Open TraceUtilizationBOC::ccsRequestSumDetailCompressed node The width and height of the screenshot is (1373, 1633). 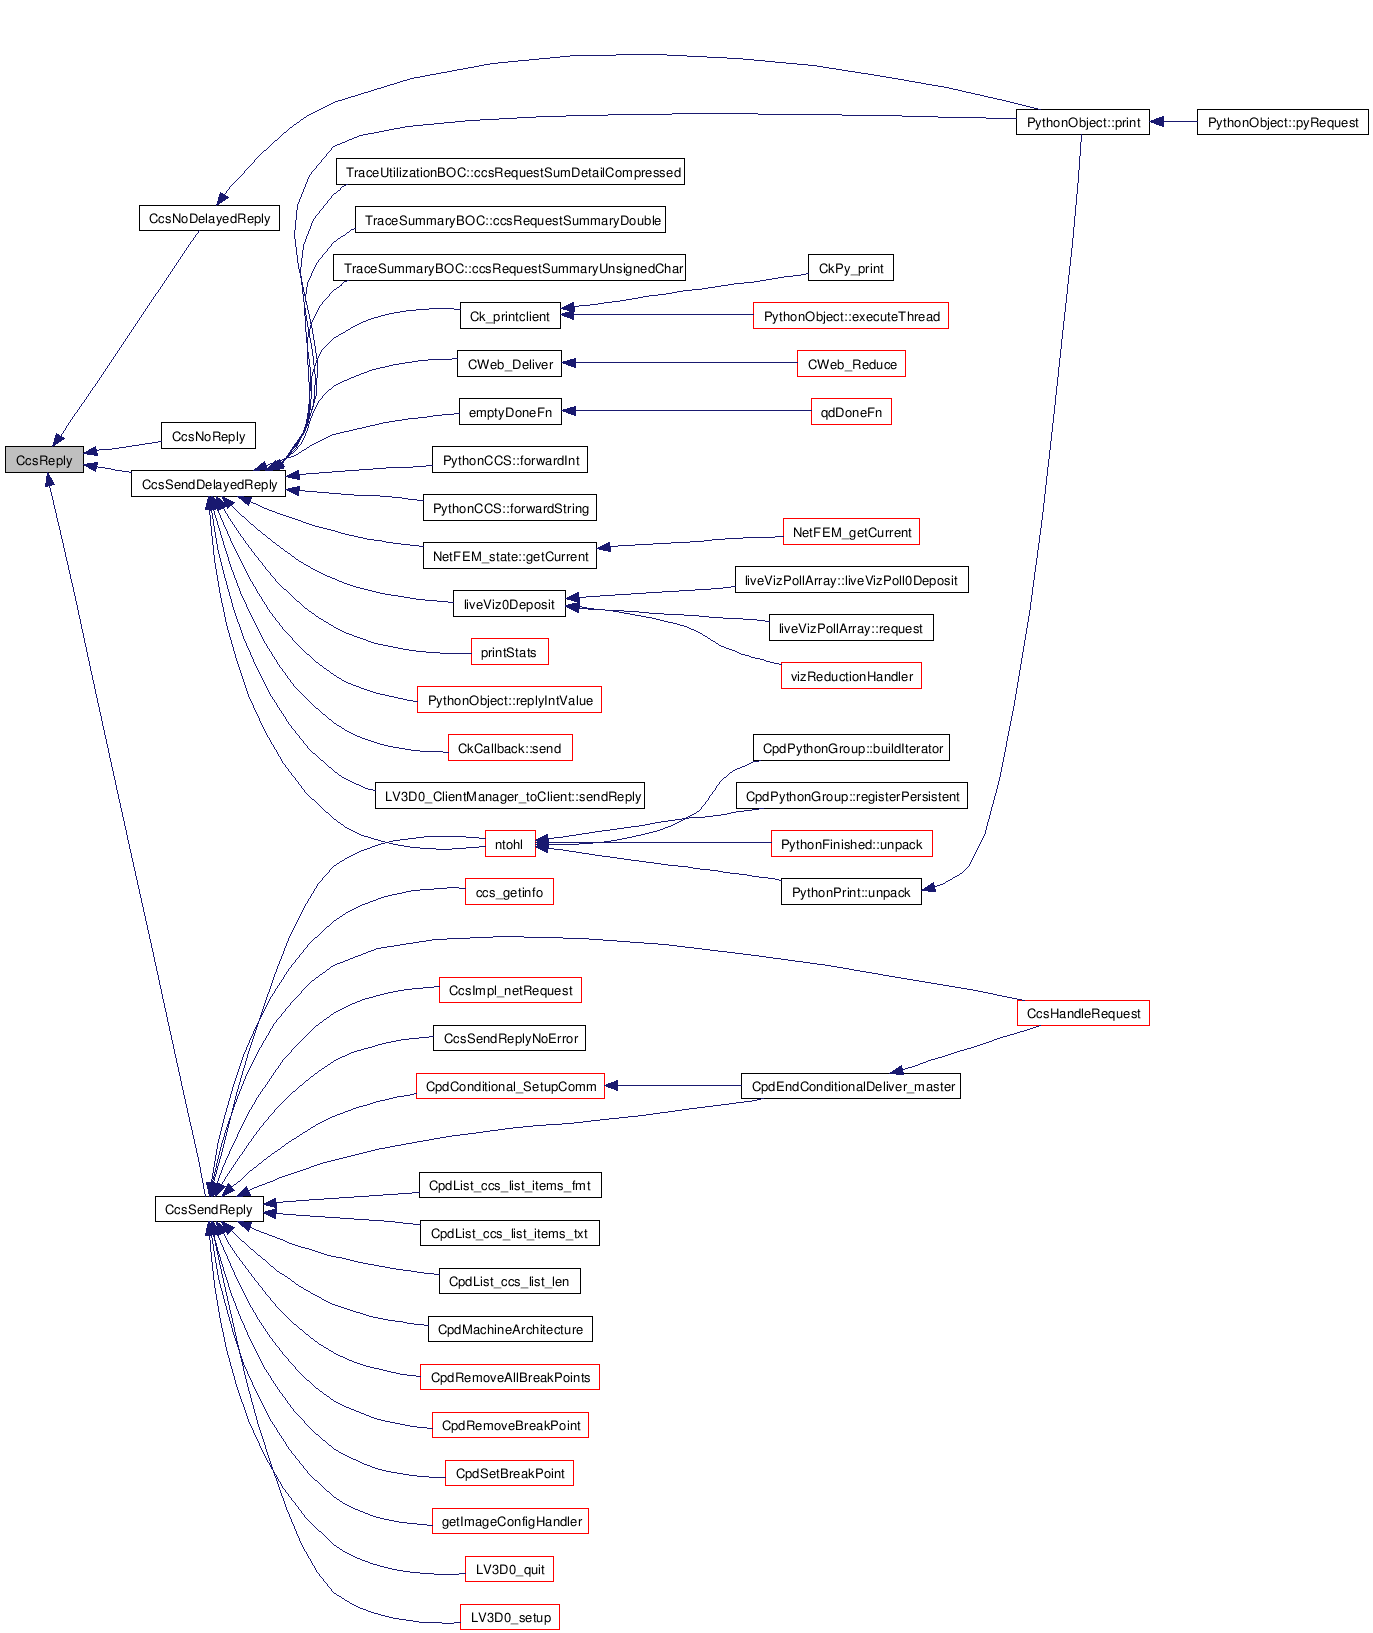512,173
